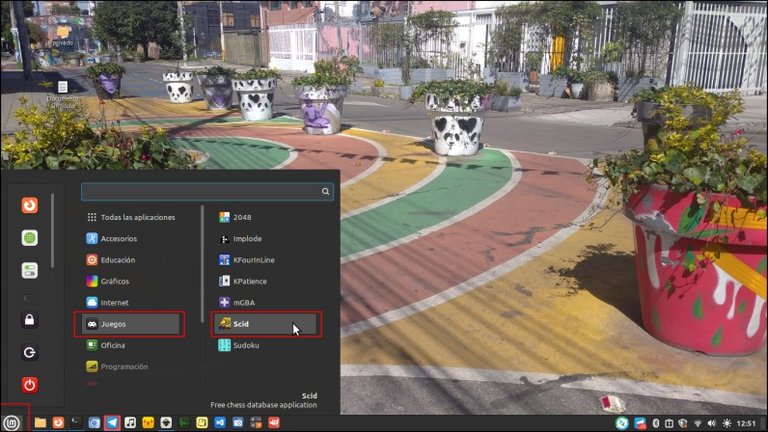Open the terminal icon in taskbar
Viewport: 768px width, 432px height.
76,423
